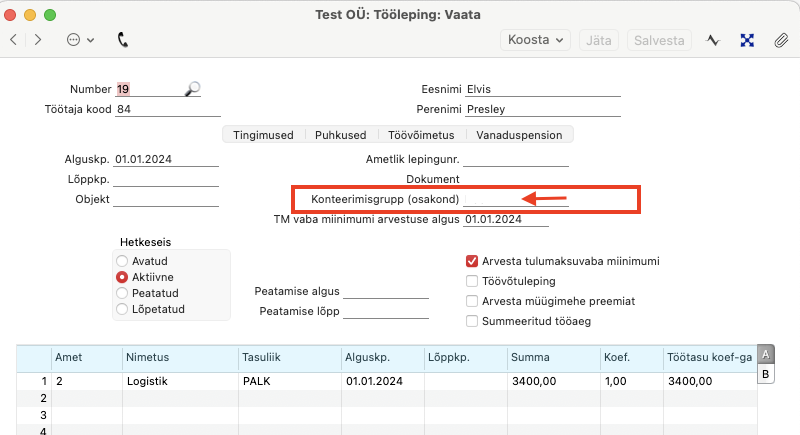Select the Peatatud radio button

click(x=122, y=293)
